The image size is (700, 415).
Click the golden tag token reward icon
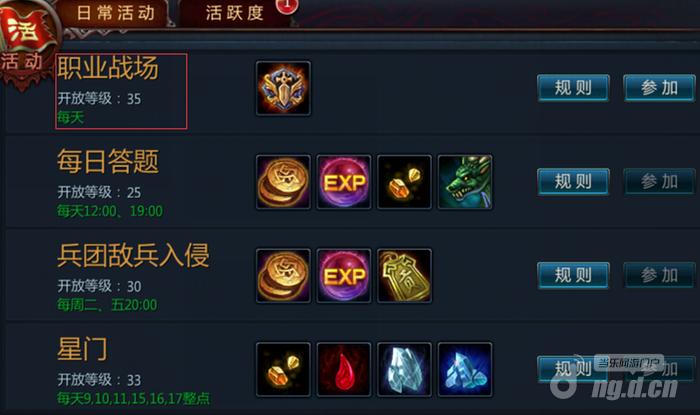(404, 276)
